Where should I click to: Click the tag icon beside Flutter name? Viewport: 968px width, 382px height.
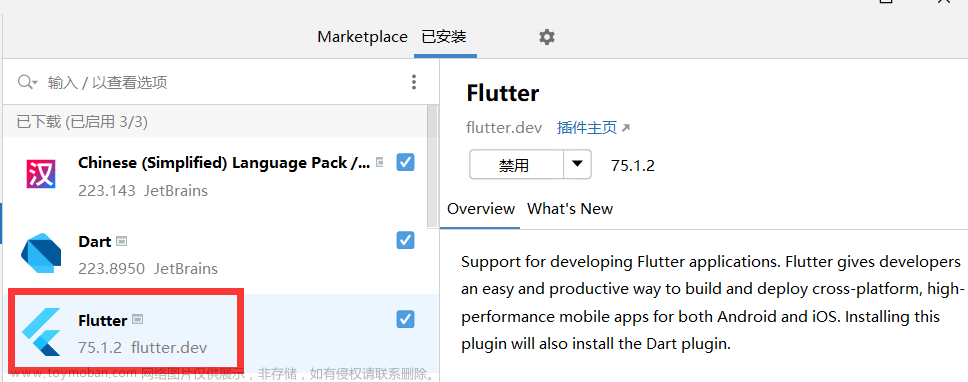138,320
